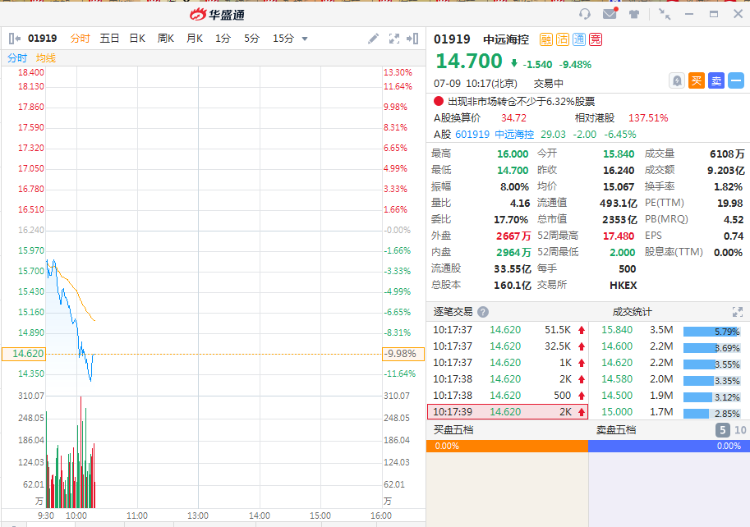Click the 14.620 current price axis marker

tap(24, 354)
